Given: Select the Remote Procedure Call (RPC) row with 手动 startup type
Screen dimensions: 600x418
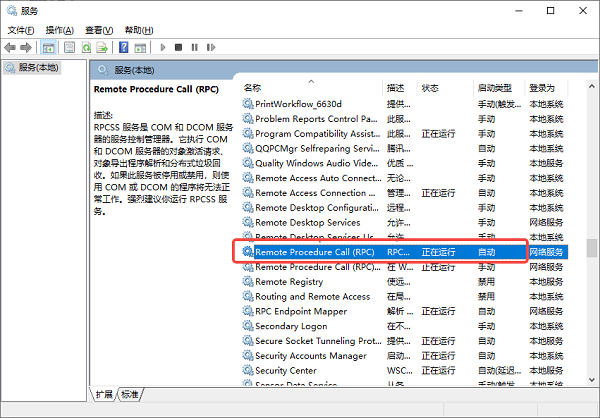Looking at the screenshot, I should [x=404, y=267].
